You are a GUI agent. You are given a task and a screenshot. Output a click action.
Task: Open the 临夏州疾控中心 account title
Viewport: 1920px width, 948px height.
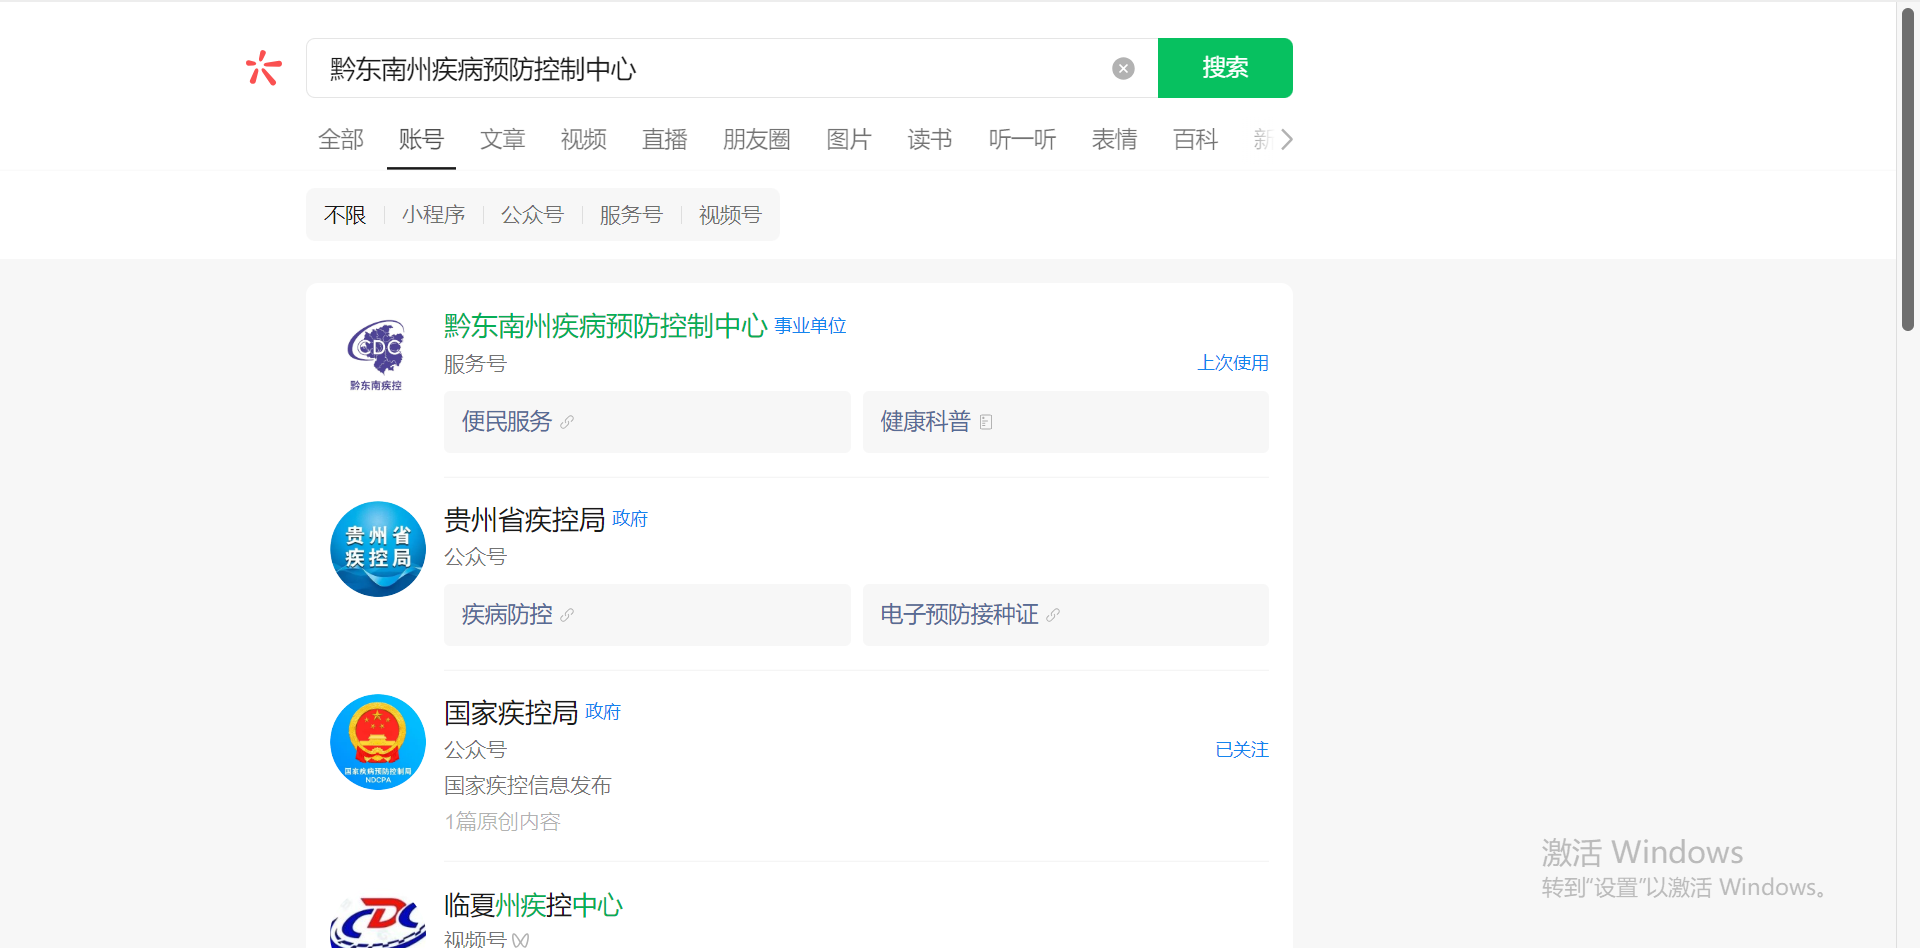[x=534, y=906]
